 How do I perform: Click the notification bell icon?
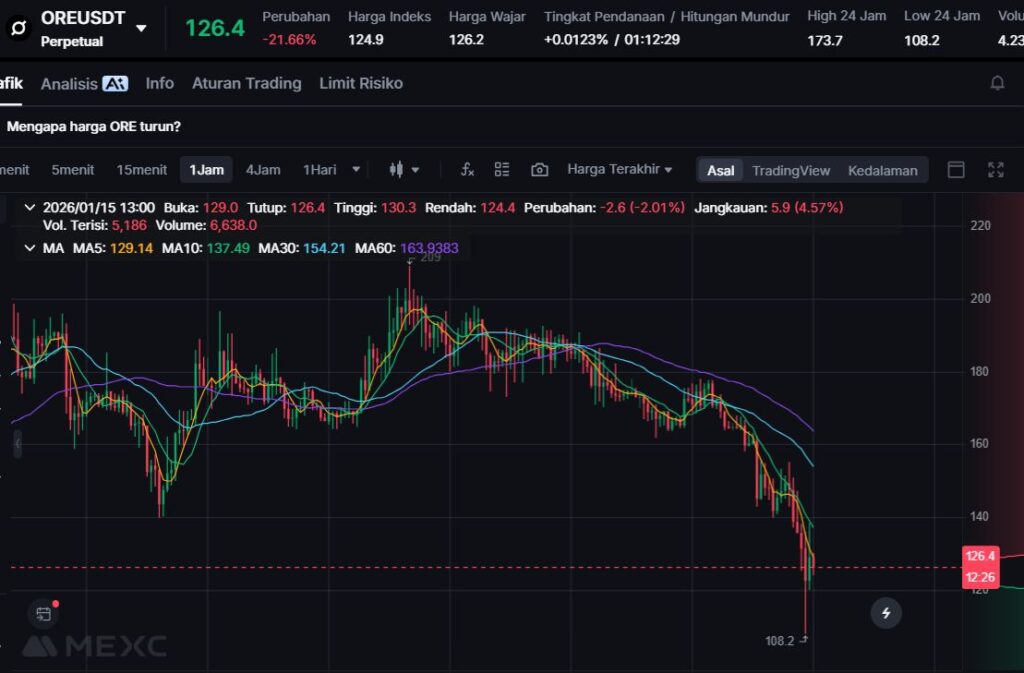[997, 83]
